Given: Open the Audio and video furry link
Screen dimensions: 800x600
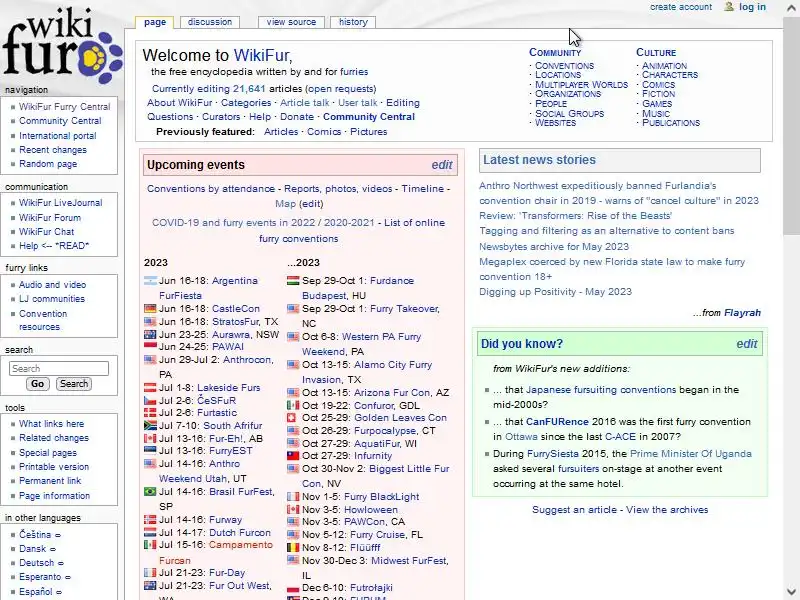Looking at the screenshot, I should pos(53,285).
